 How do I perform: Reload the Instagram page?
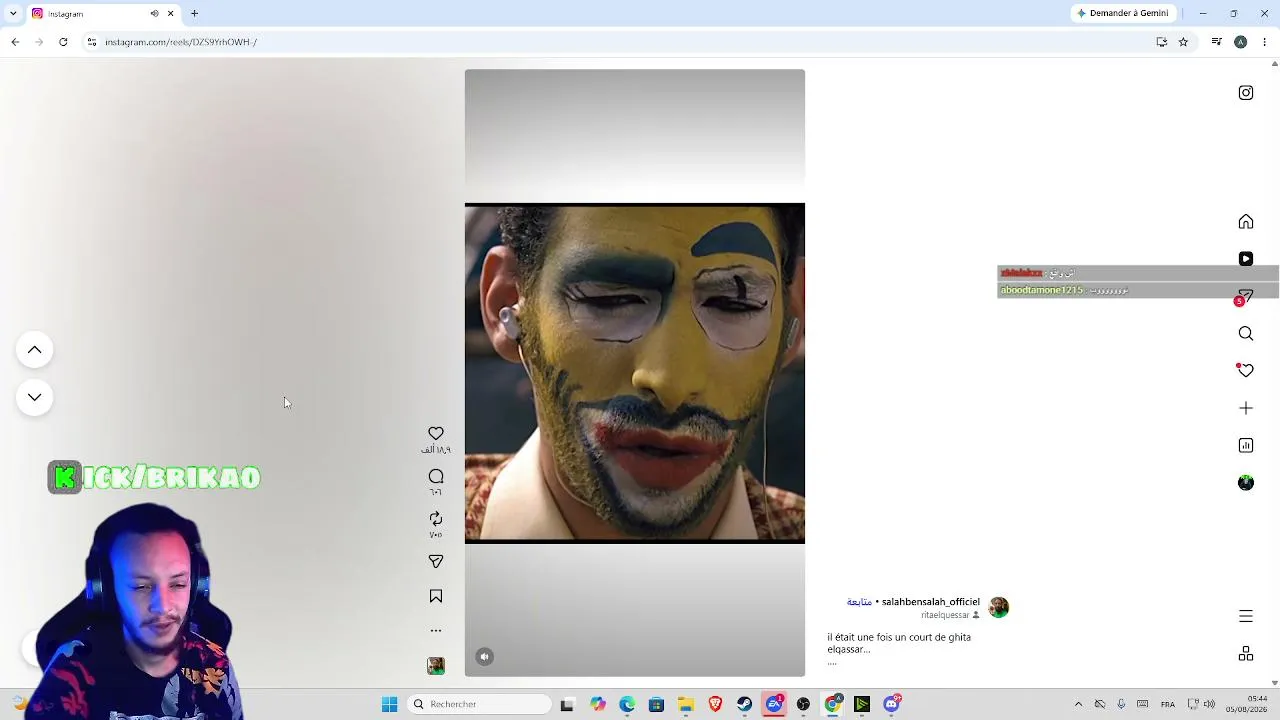pyautogui.click(x=63, y=42)
